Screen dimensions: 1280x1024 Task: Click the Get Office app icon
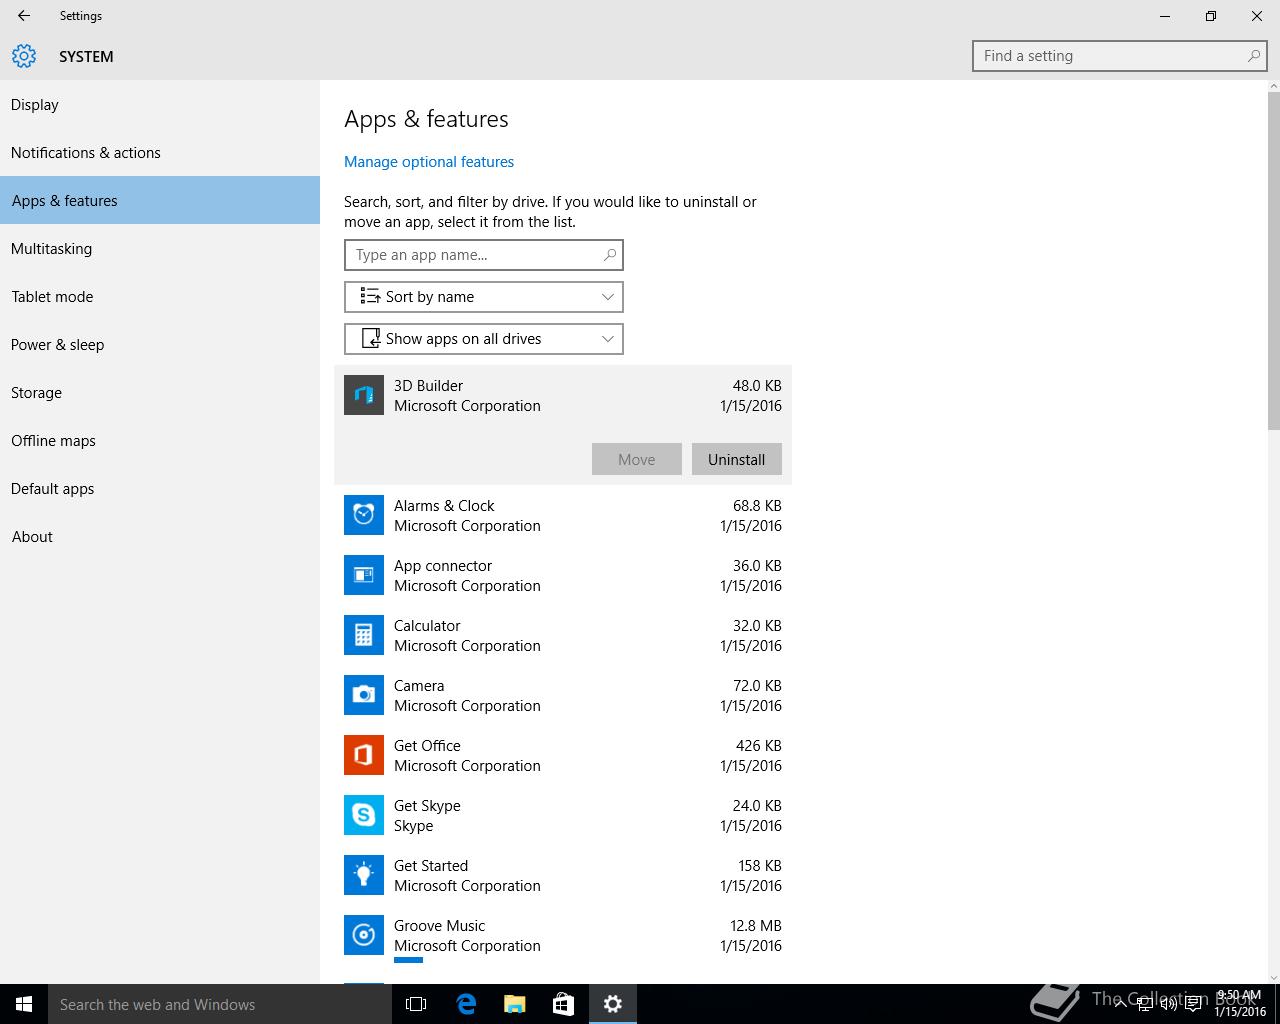click(x=364, y=755)
